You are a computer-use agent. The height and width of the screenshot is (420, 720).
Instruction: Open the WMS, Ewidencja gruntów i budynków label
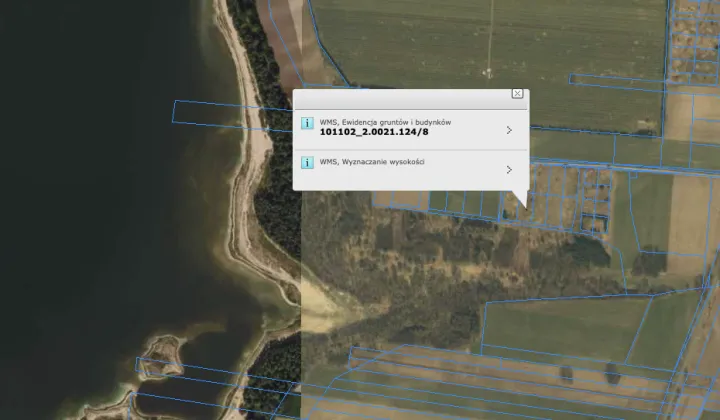pos(385,121)
